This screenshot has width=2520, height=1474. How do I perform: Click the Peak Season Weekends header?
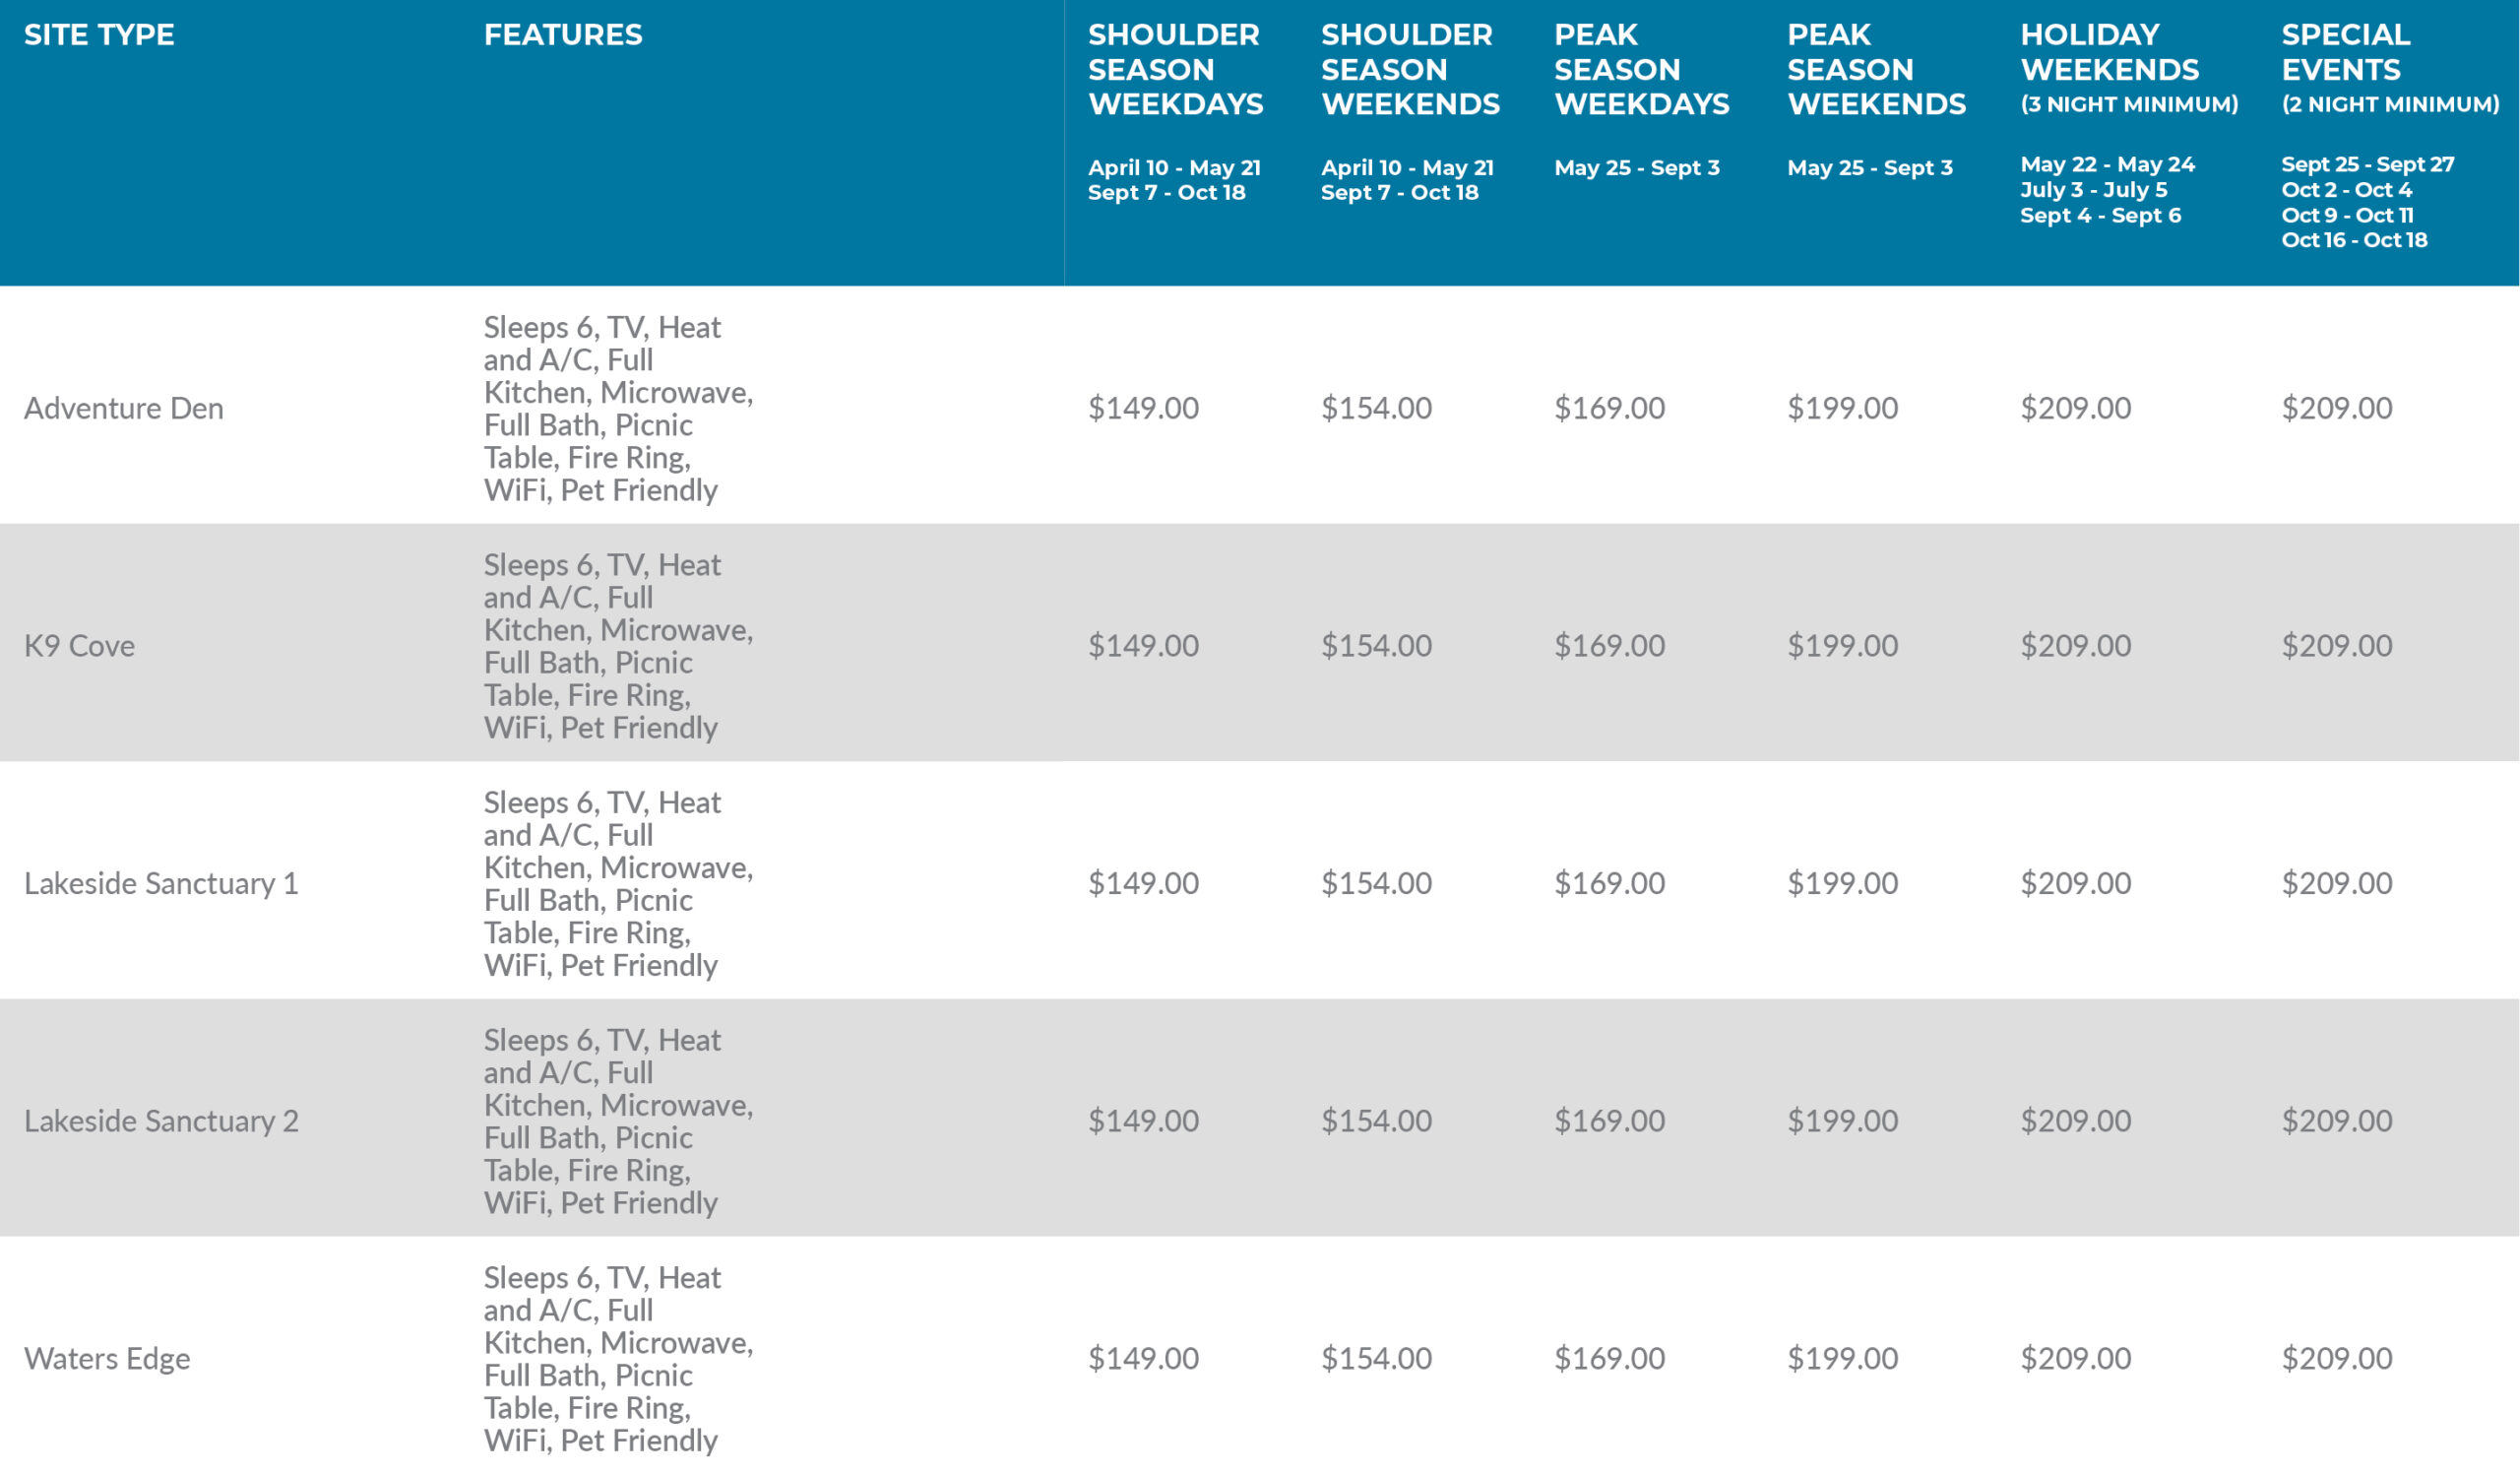[x=1876, y=69]
